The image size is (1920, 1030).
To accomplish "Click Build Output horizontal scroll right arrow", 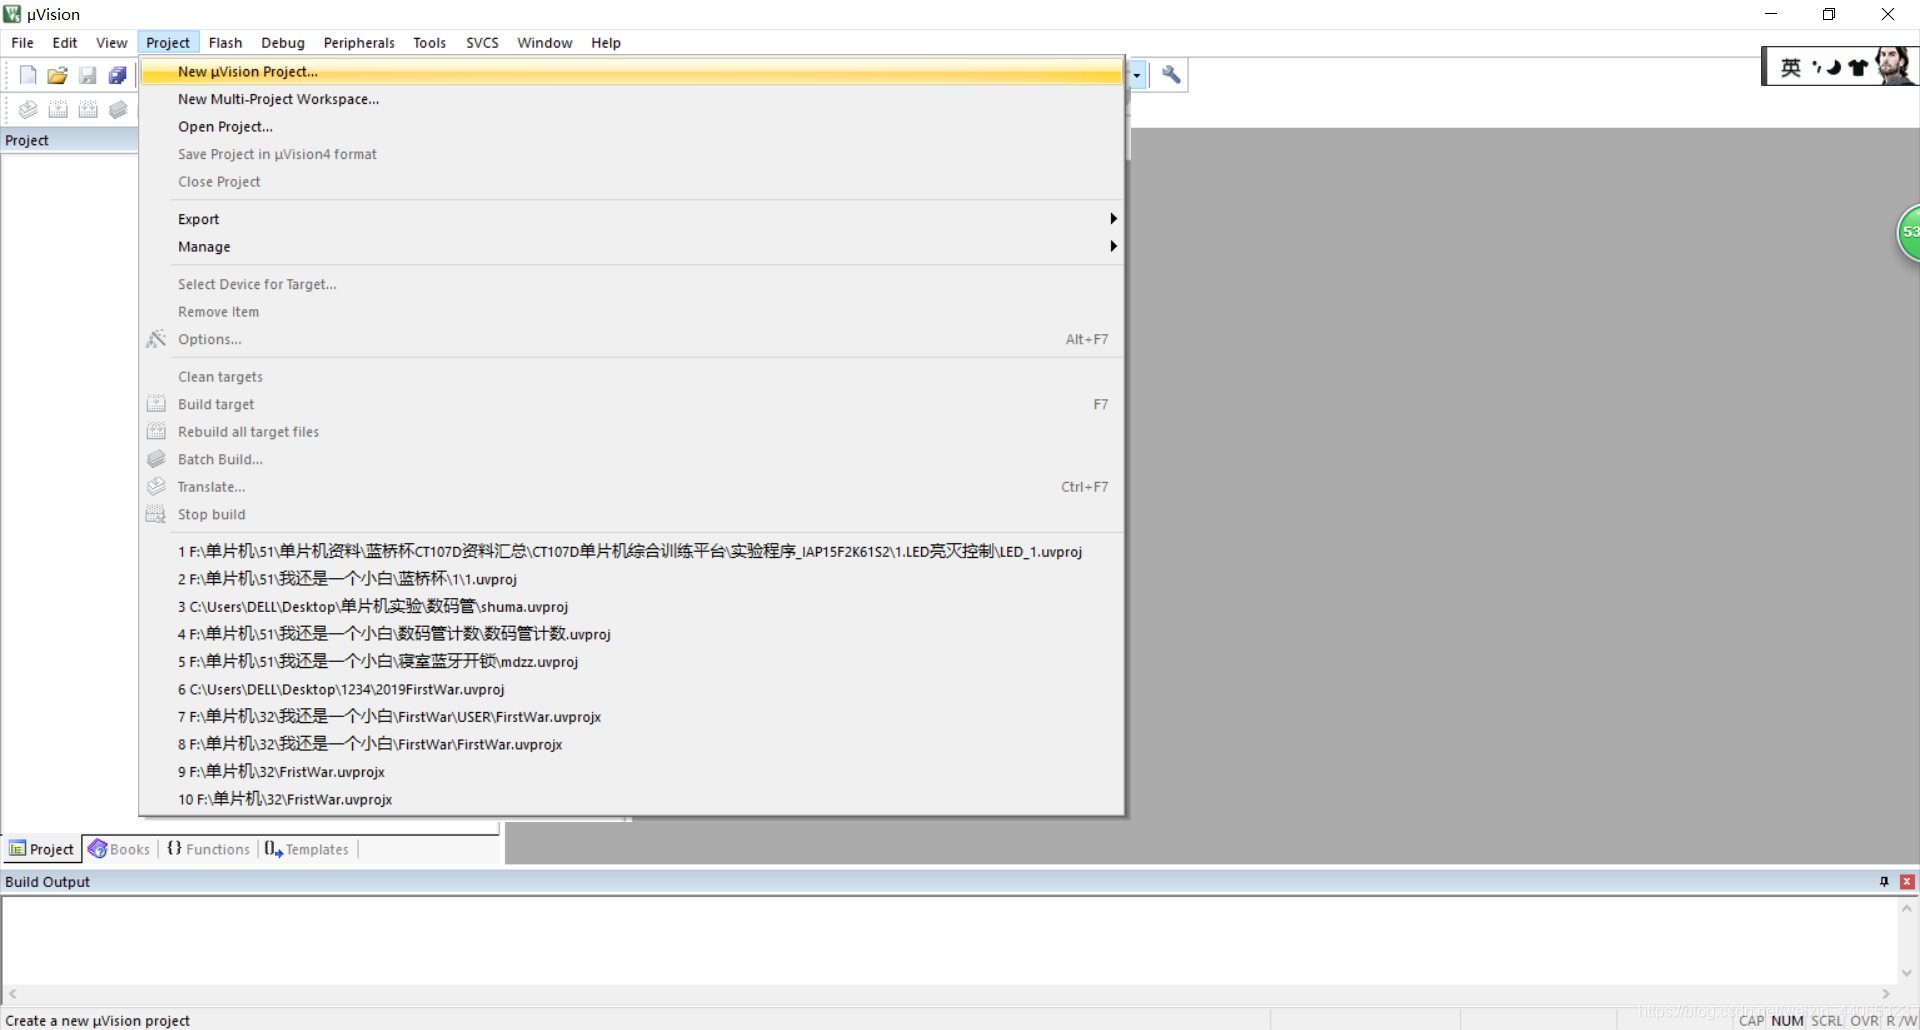I will click(1886, 994).
